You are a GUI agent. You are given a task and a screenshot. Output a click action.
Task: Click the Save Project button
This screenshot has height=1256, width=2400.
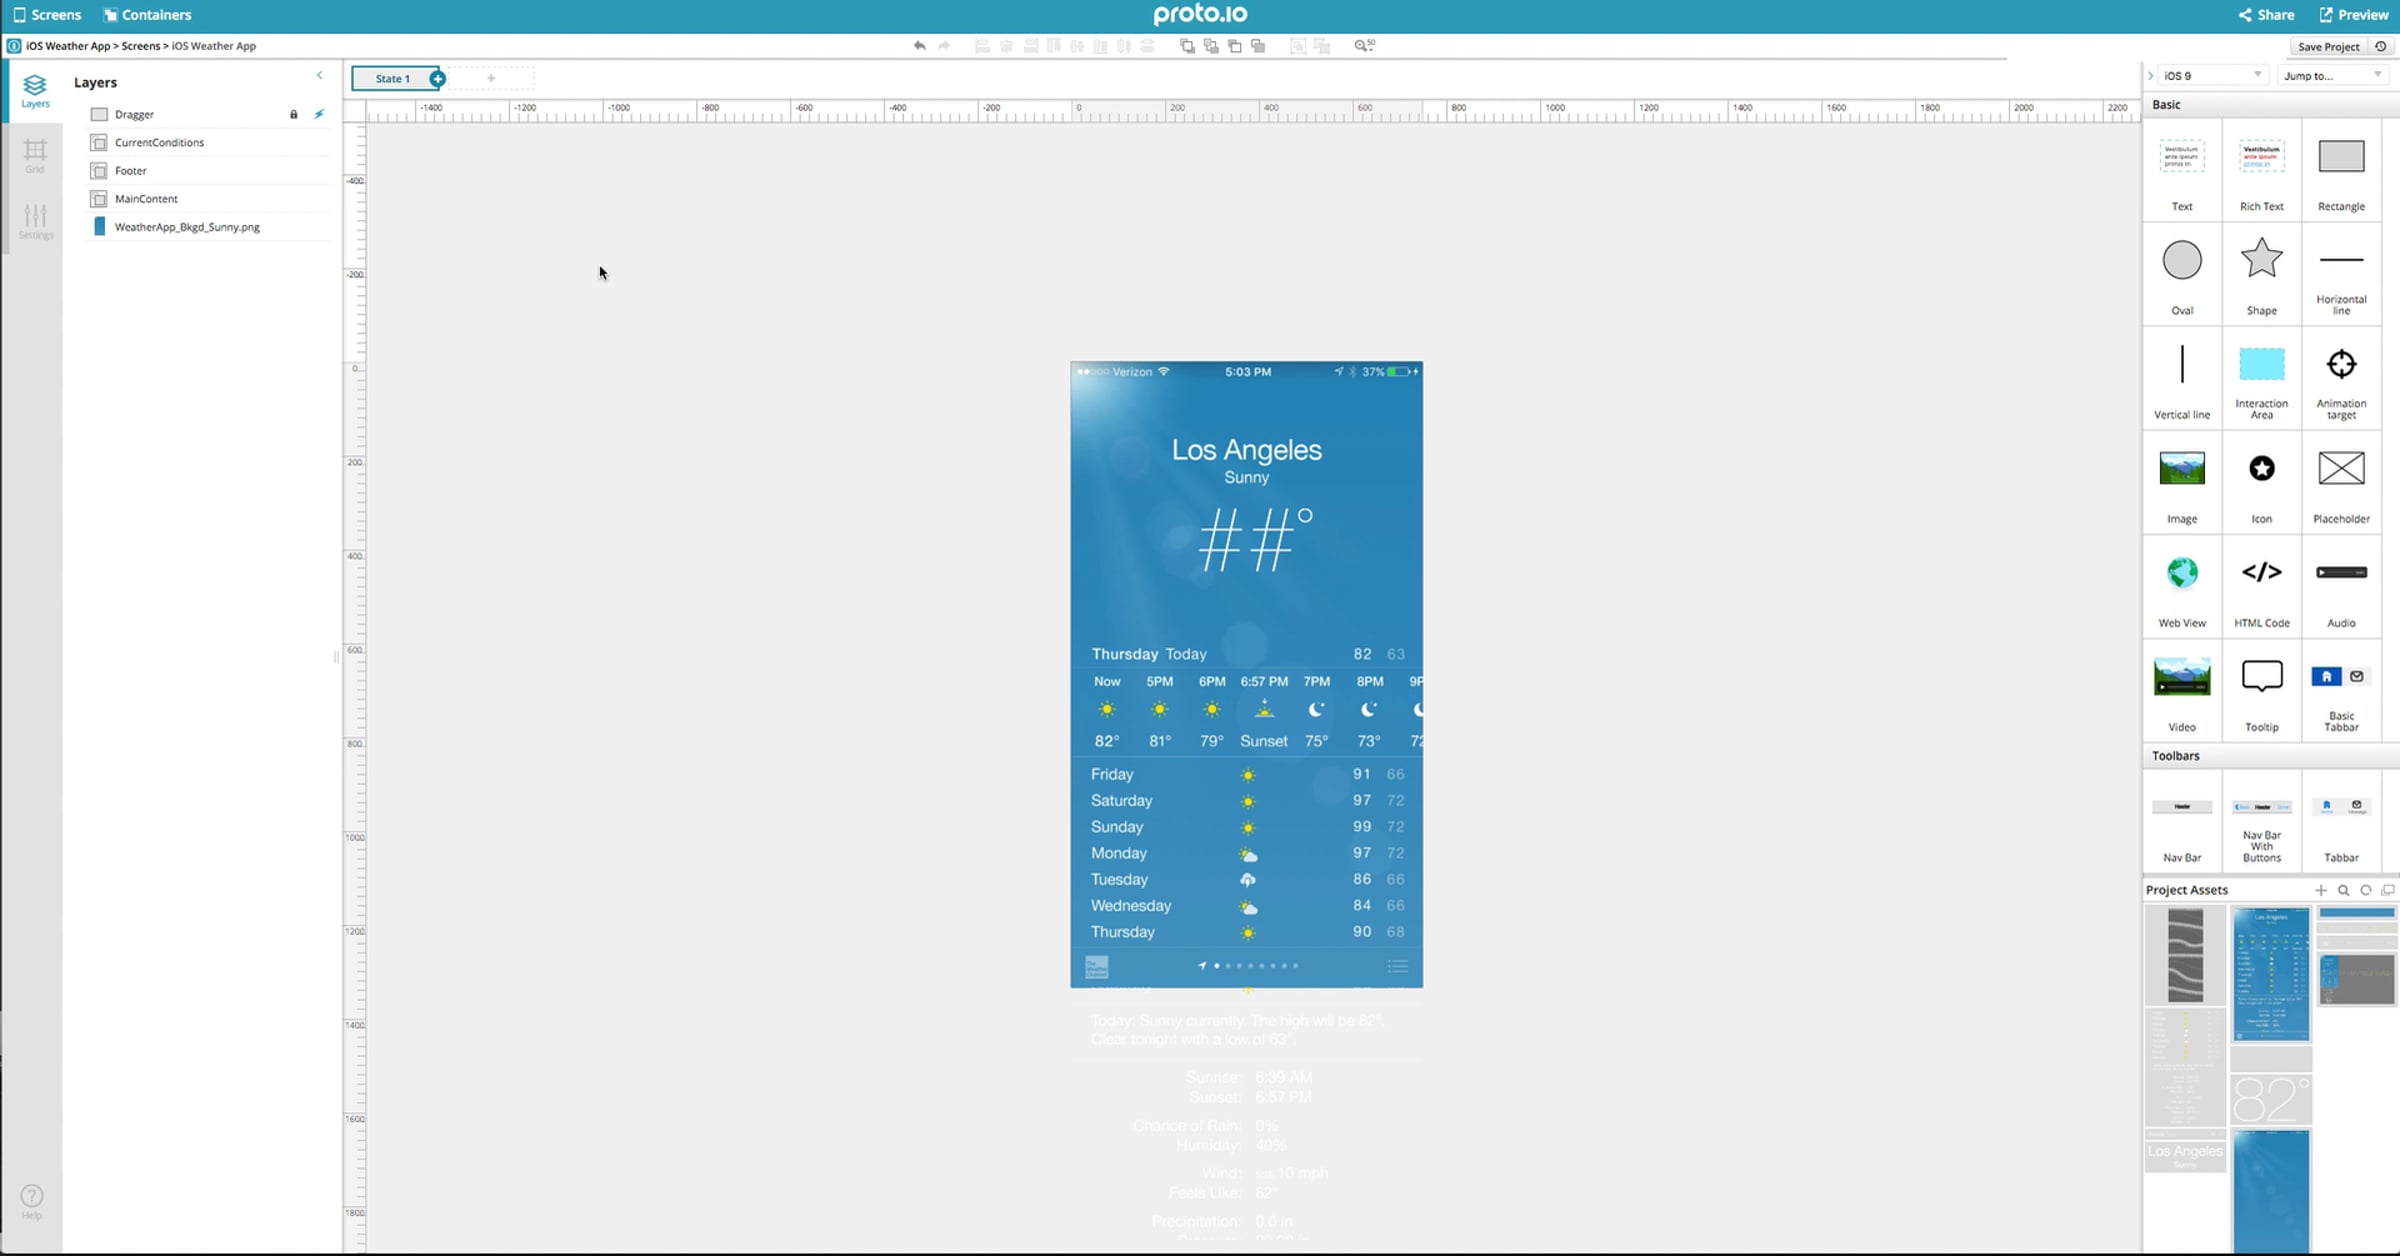point(2327,47)
